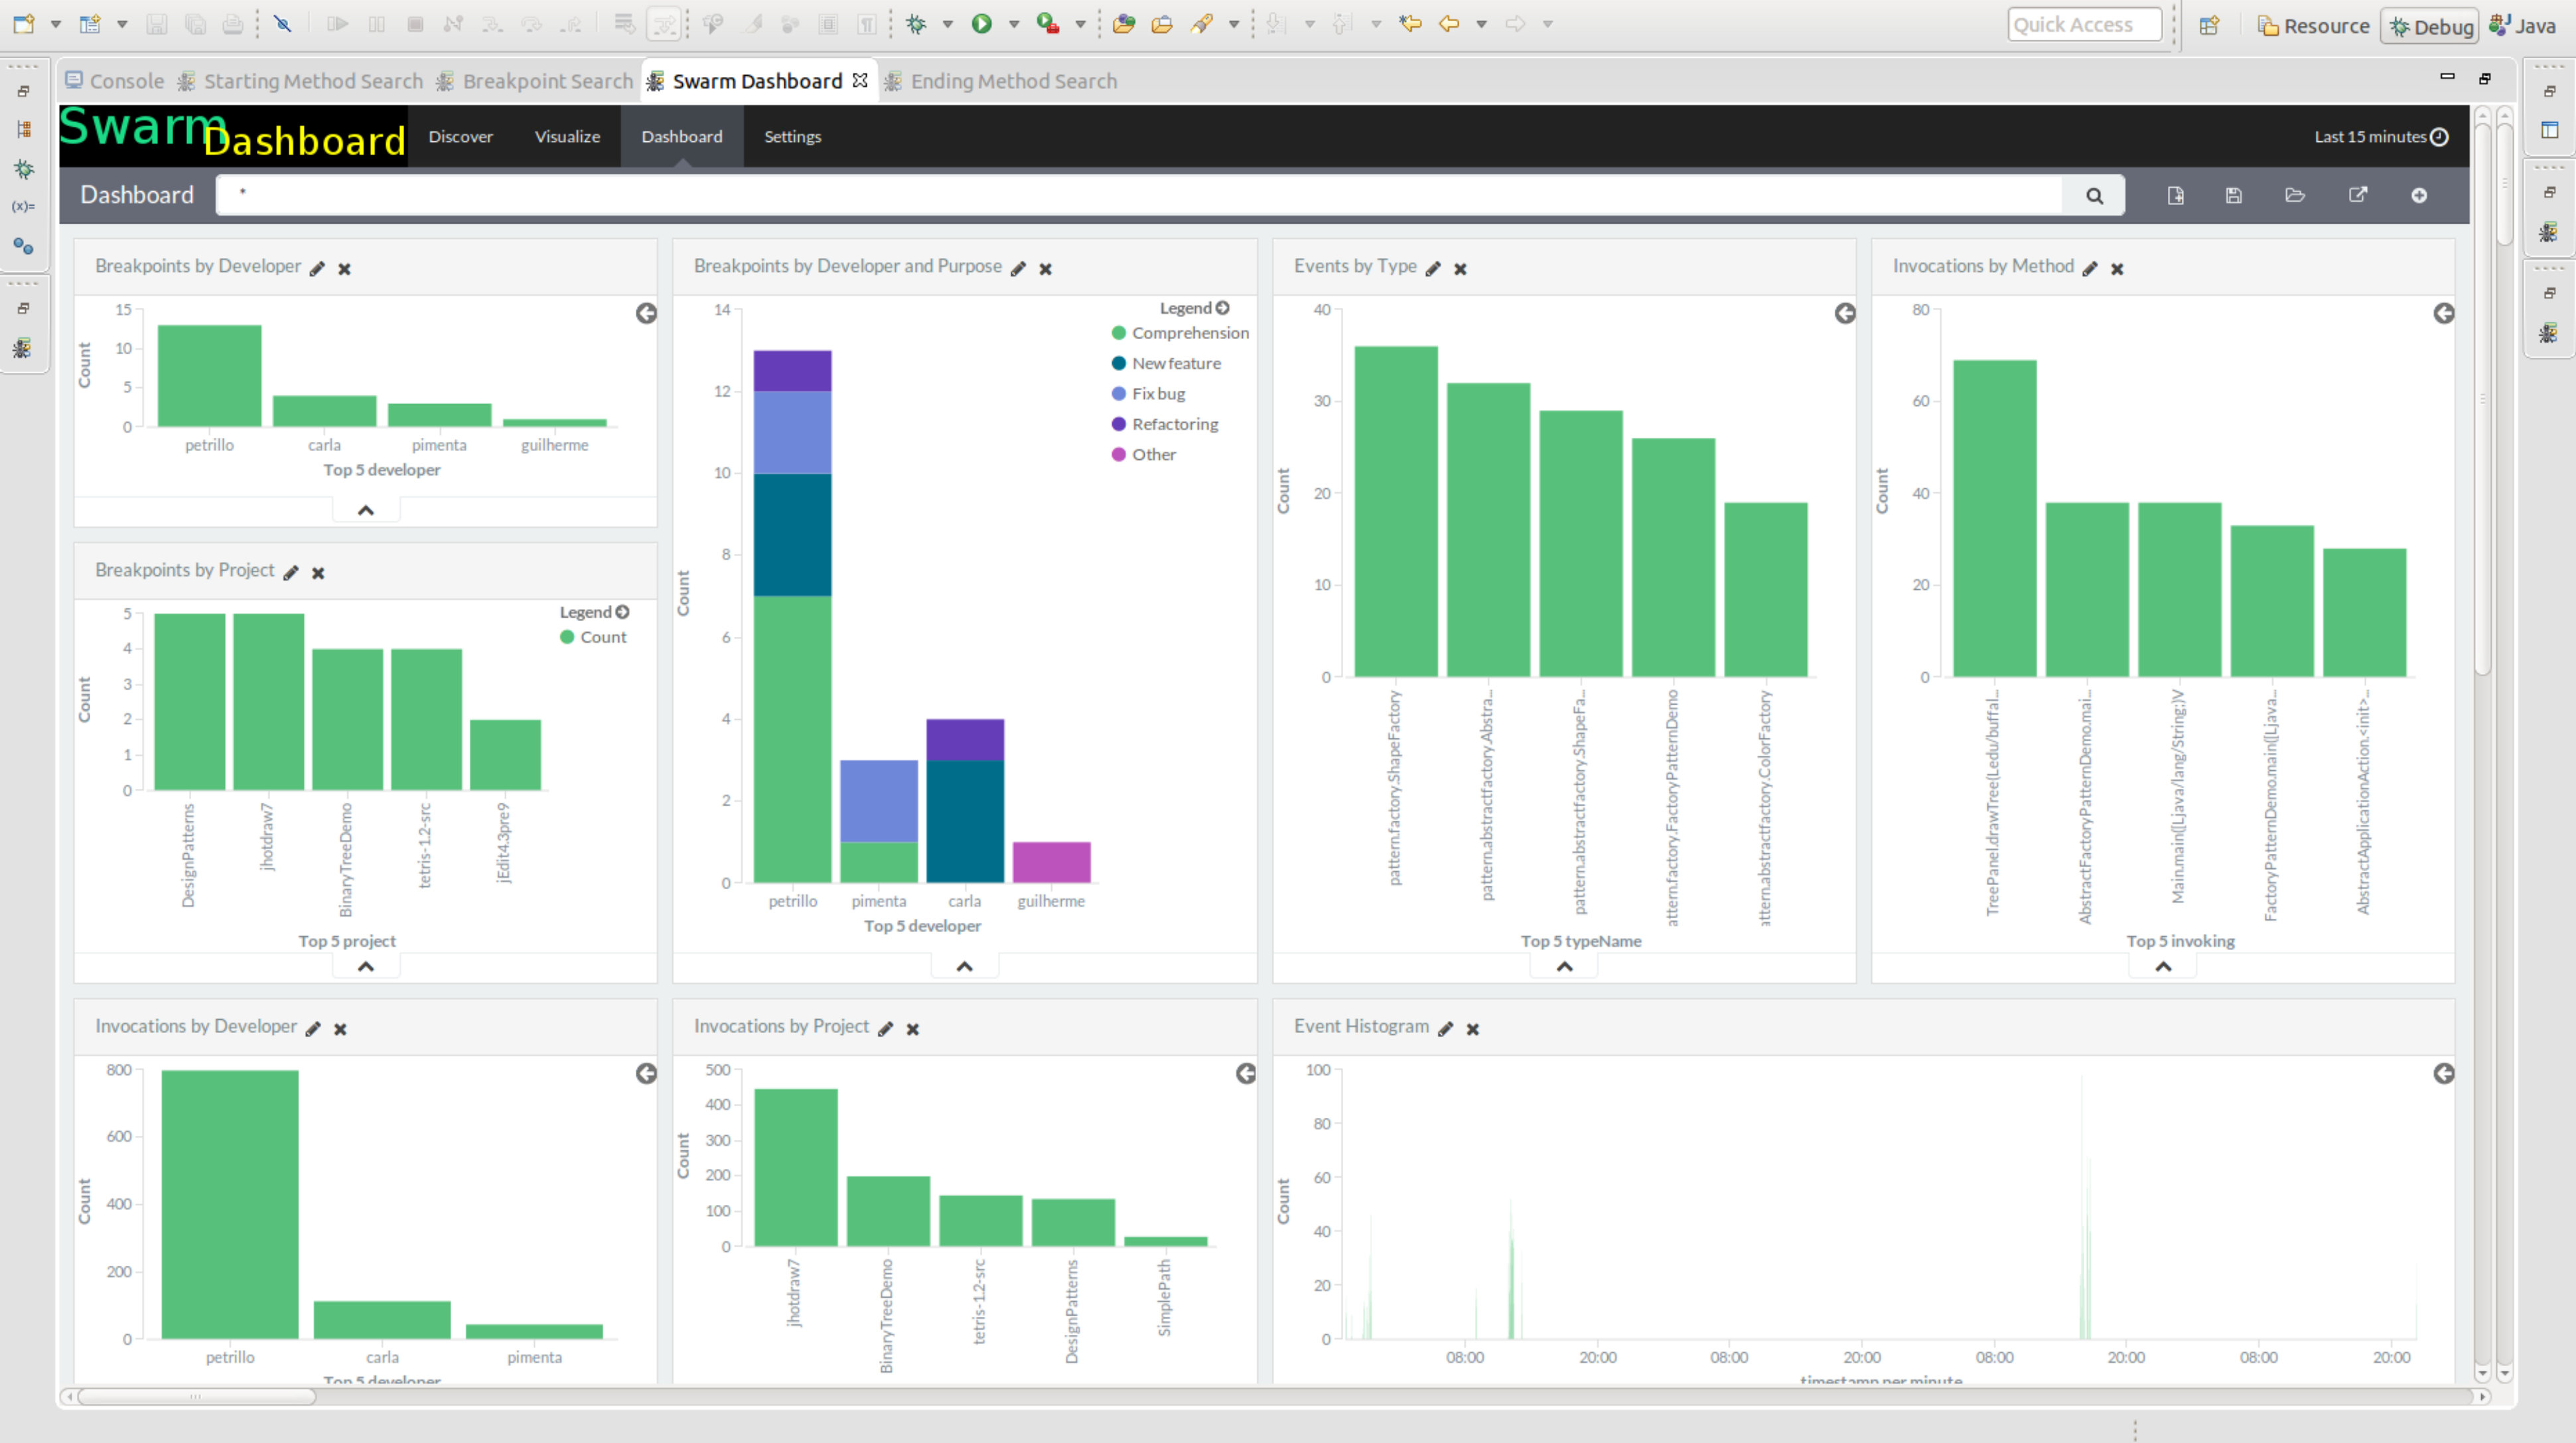The height and width of the screenshot is (1443, 2576).
Task: Click the dashboard query input field
Action: click(1138, 195)
